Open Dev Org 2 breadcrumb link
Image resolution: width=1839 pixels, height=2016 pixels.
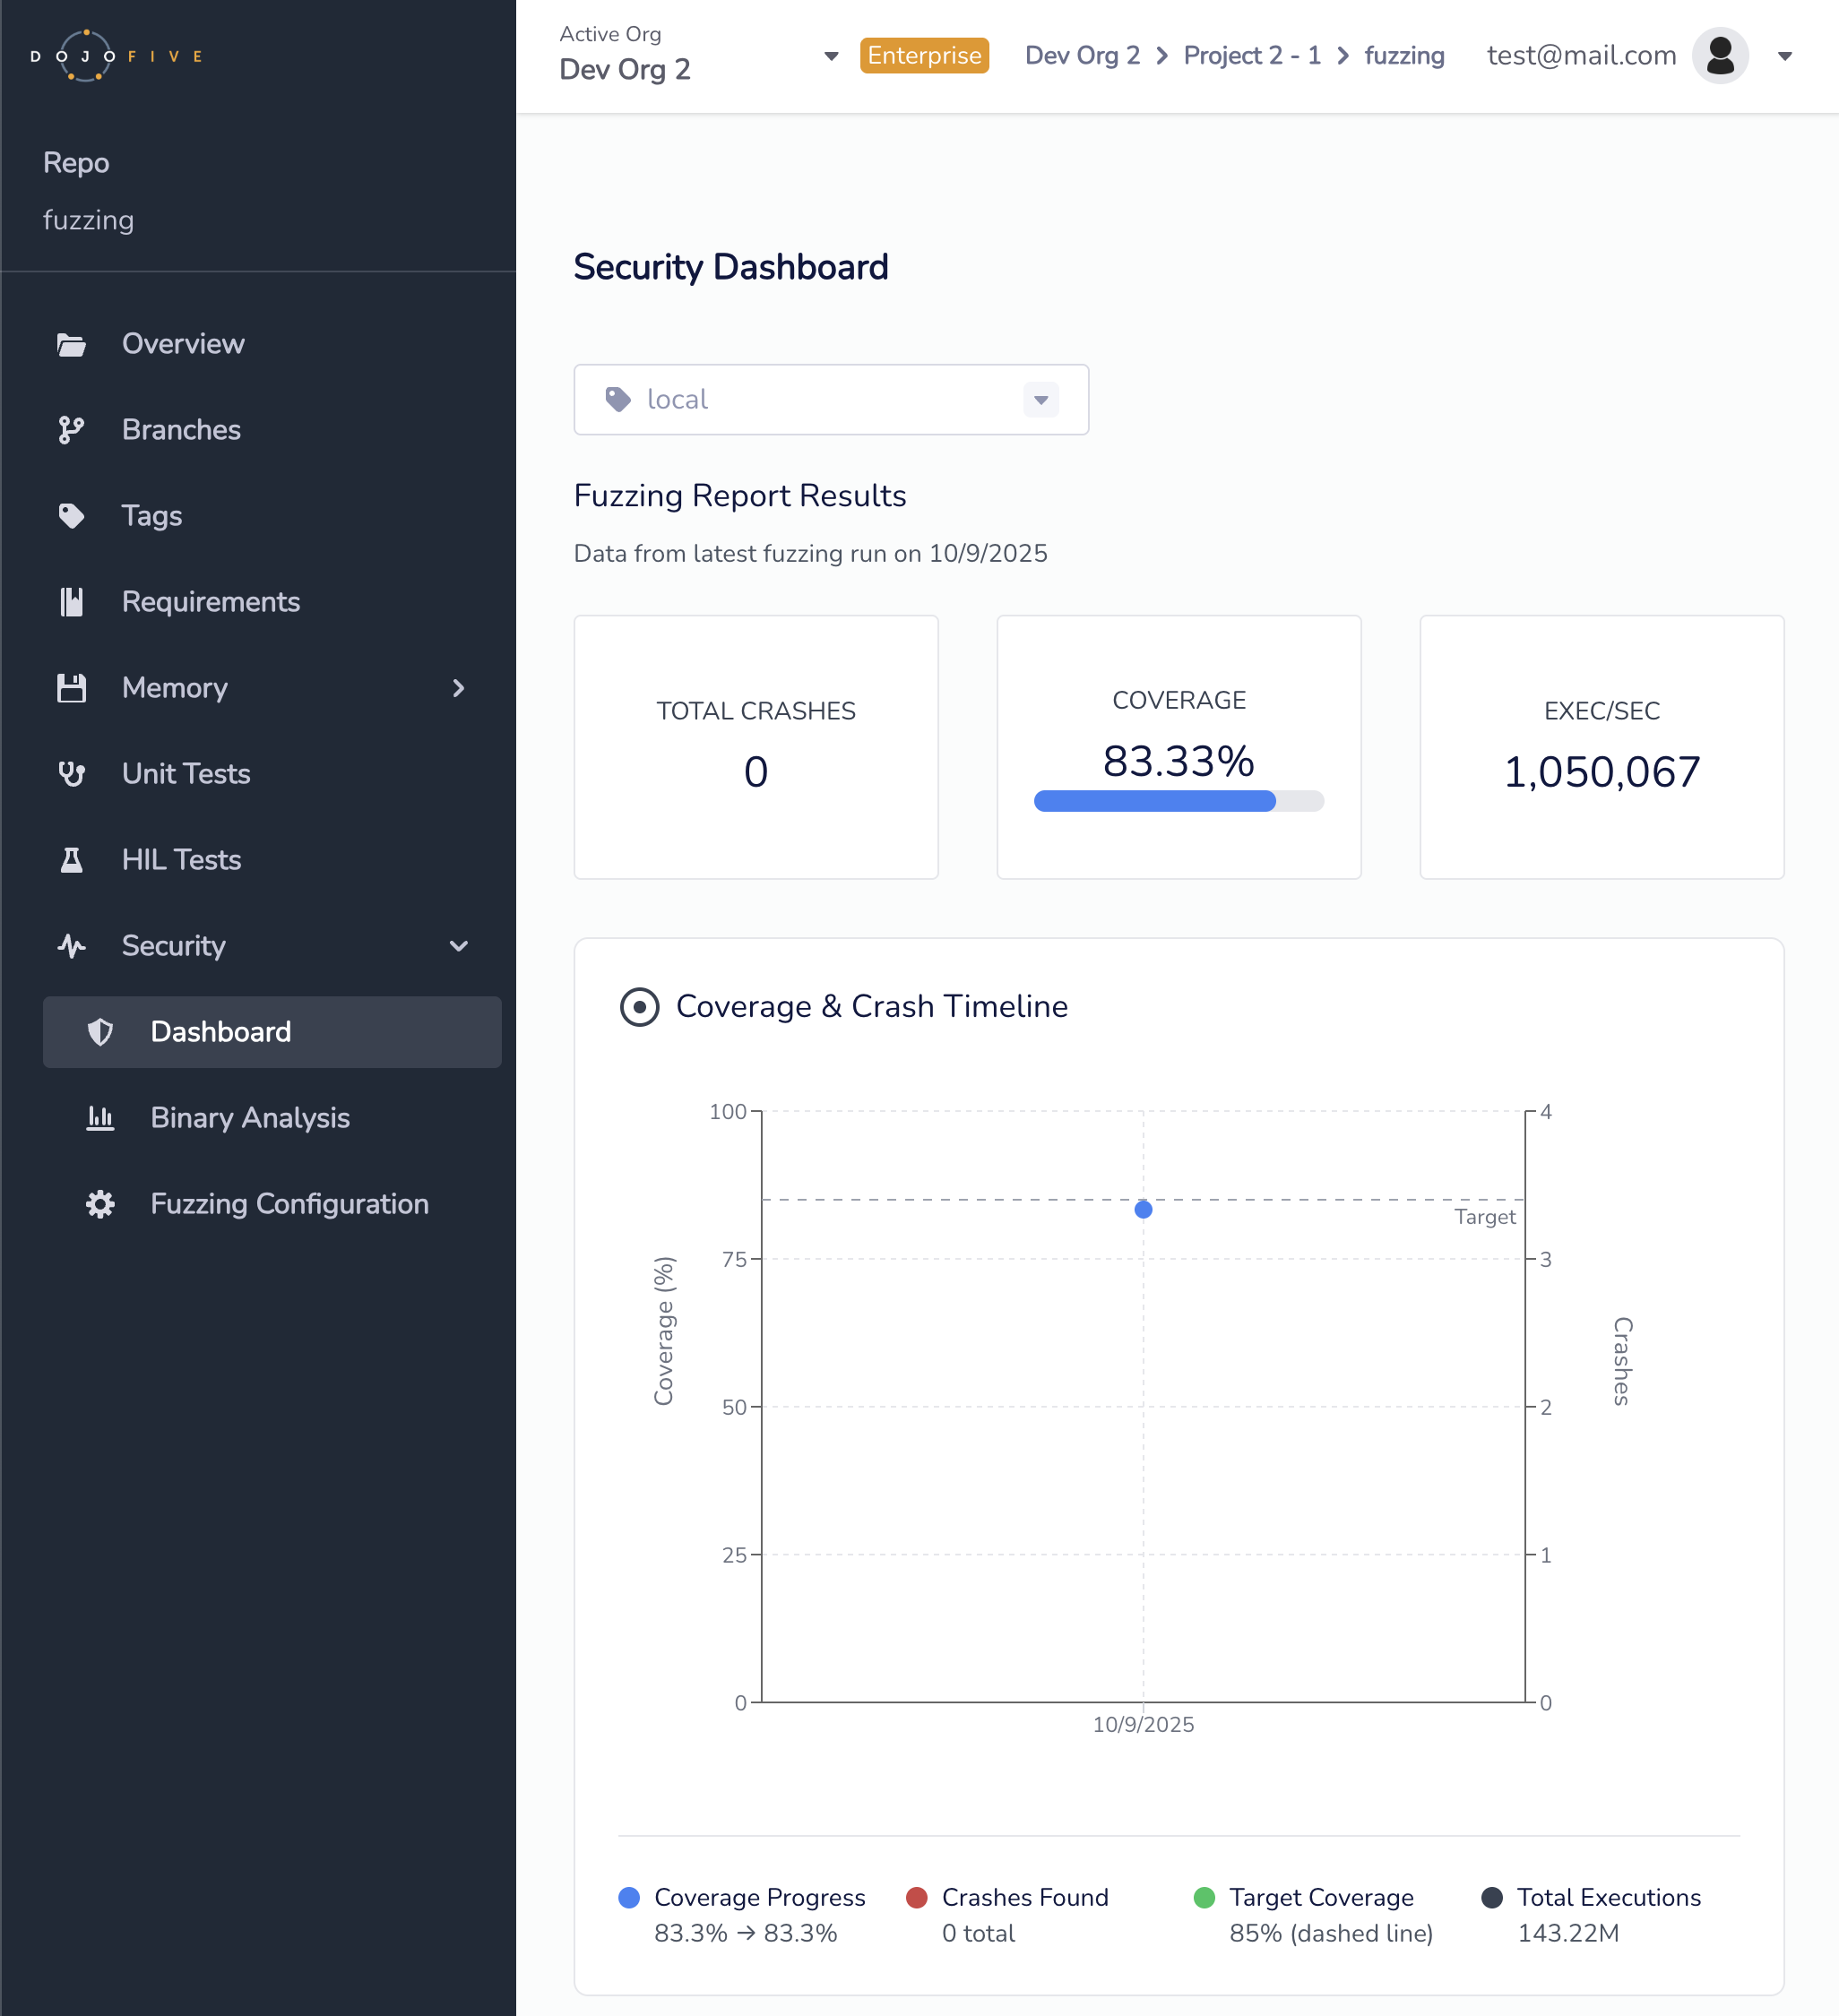tap(1082, 56)
